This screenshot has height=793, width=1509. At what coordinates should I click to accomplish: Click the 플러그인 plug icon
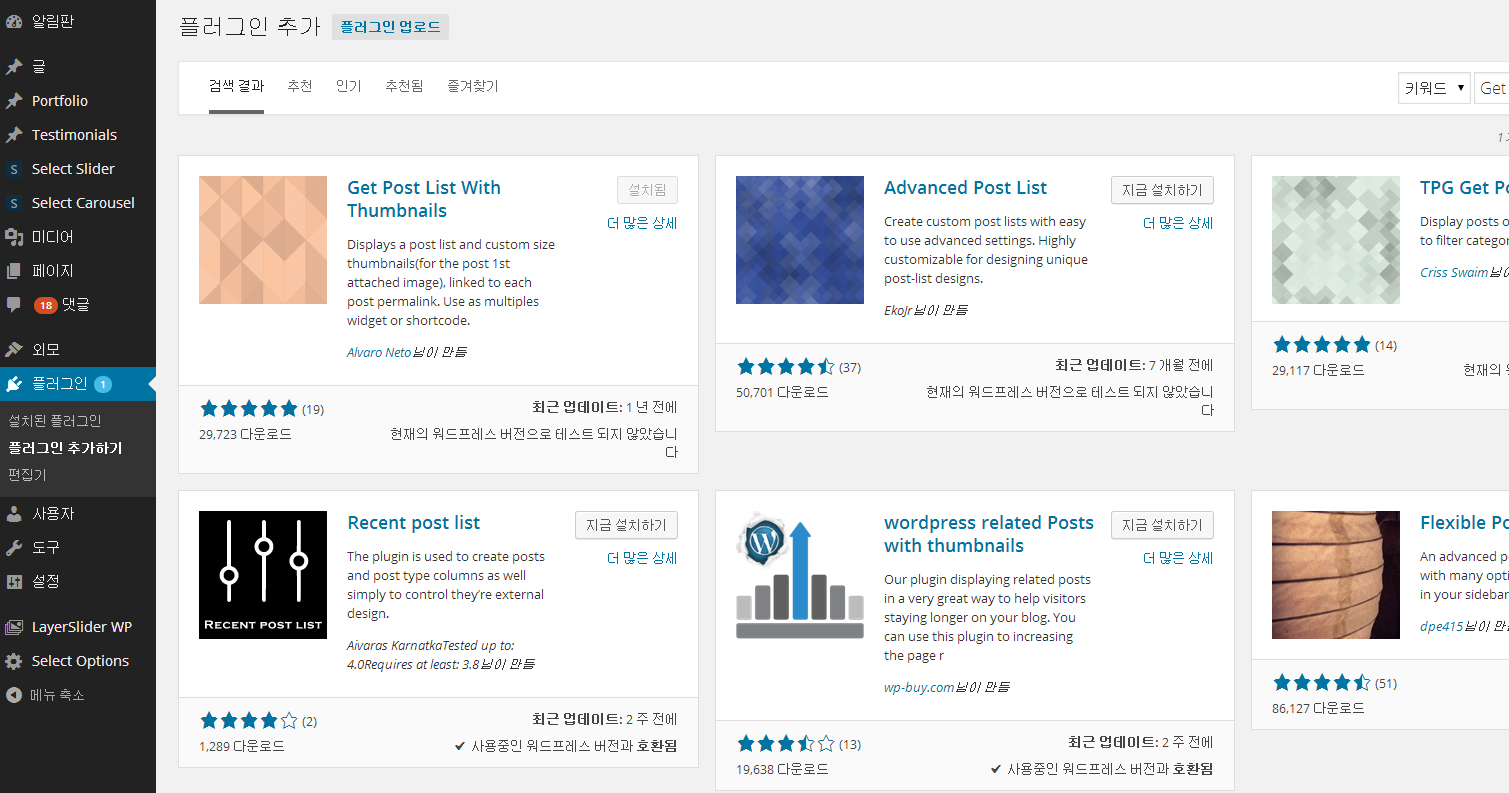pyautogui.click(x=14, y=384)
